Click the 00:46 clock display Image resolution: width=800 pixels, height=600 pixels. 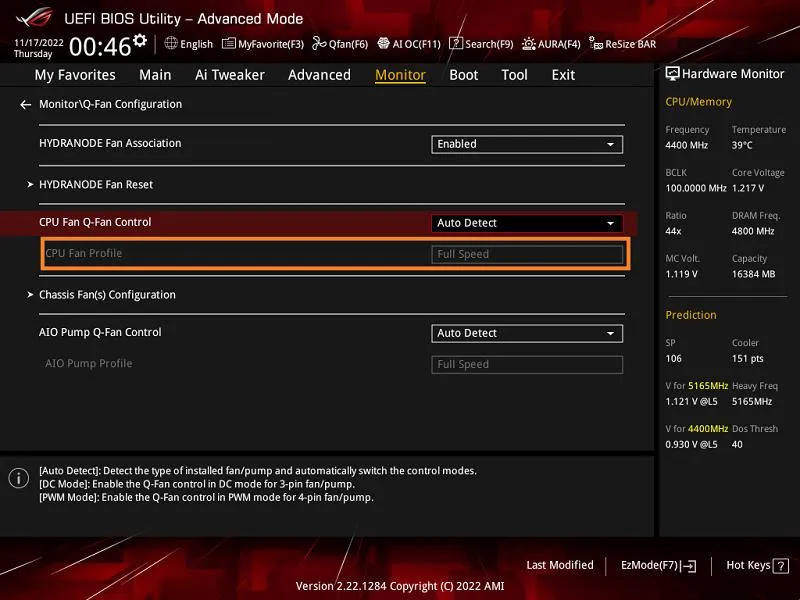[x=100, y=46]
